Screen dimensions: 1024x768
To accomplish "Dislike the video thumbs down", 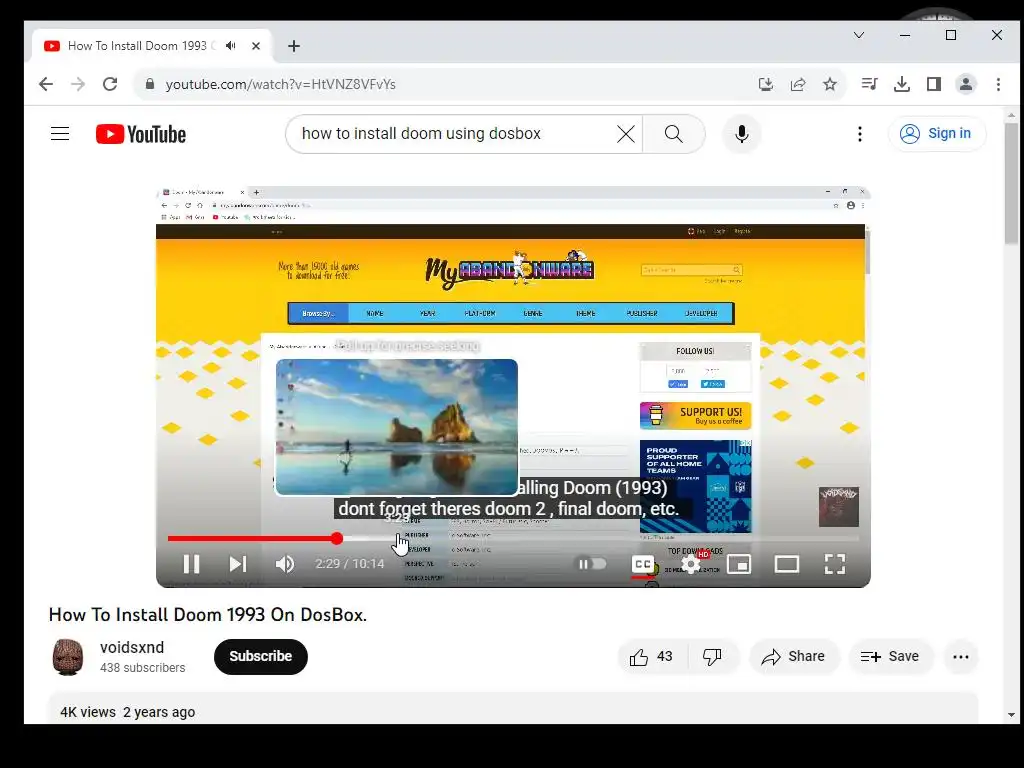I will 712,657.
